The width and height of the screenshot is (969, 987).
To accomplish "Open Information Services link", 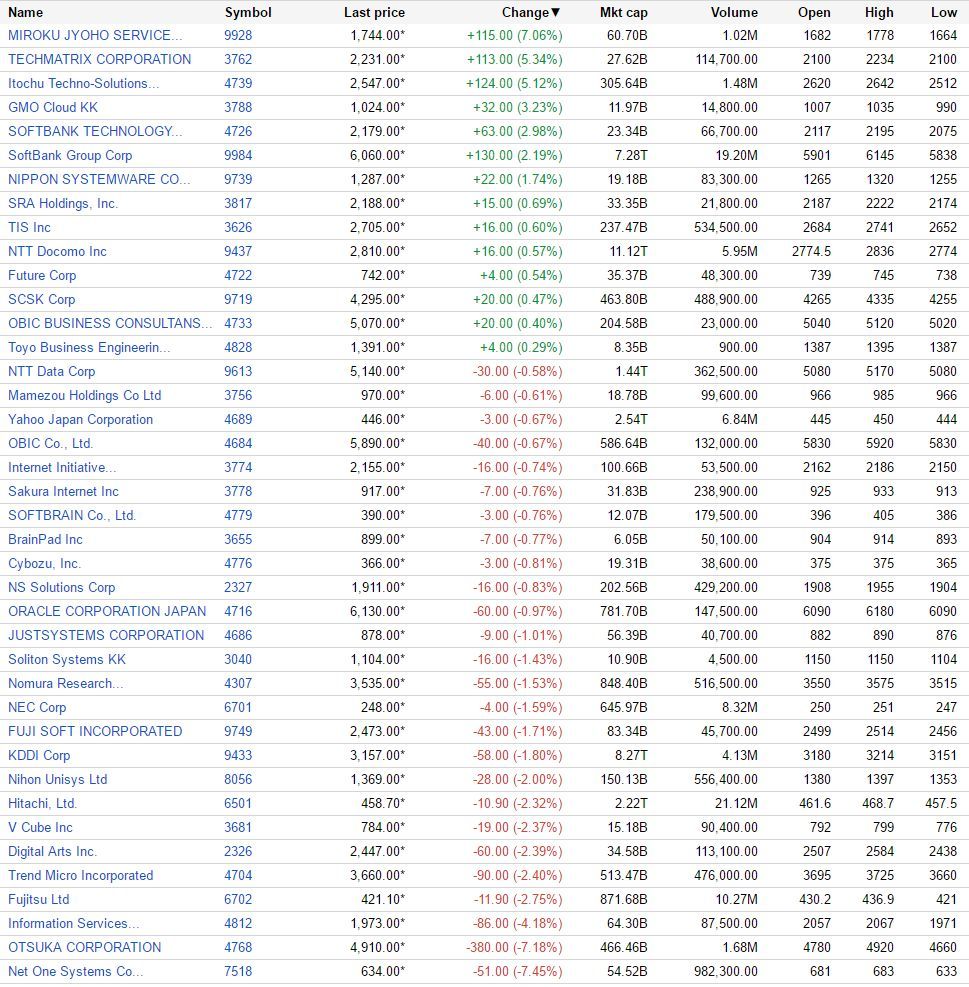I will point(74,923).
